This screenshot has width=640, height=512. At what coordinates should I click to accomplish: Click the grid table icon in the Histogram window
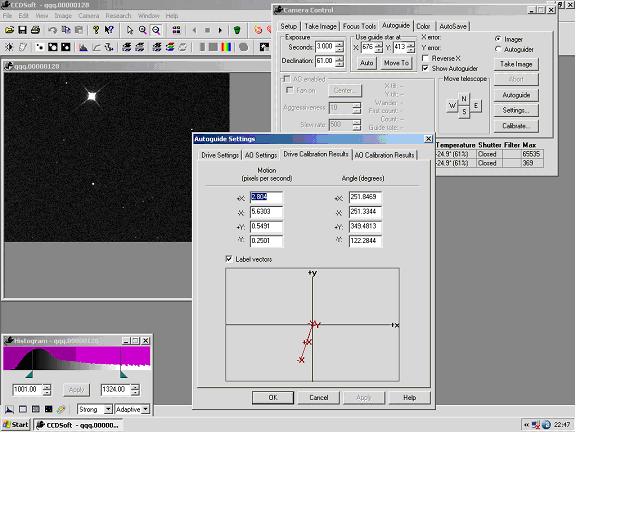pyautogui.click(x=36, y=409)
